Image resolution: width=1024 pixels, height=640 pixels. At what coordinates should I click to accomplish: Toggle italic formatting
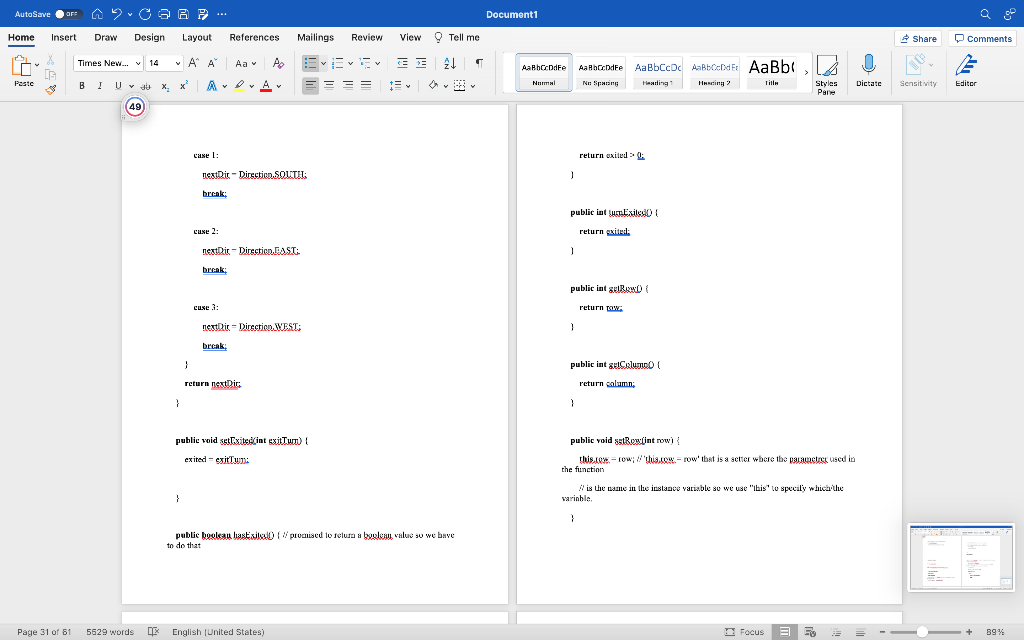[100, 86]
